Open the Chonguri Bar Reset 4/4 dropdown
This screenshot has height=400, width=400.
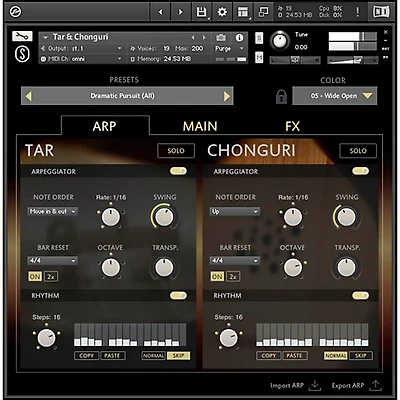click(x=235, y=261)
